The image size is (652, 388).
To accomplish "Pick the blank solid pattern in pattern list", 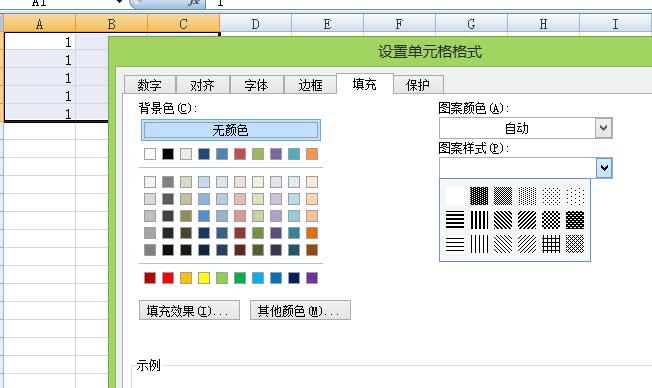I will point(454,196).
